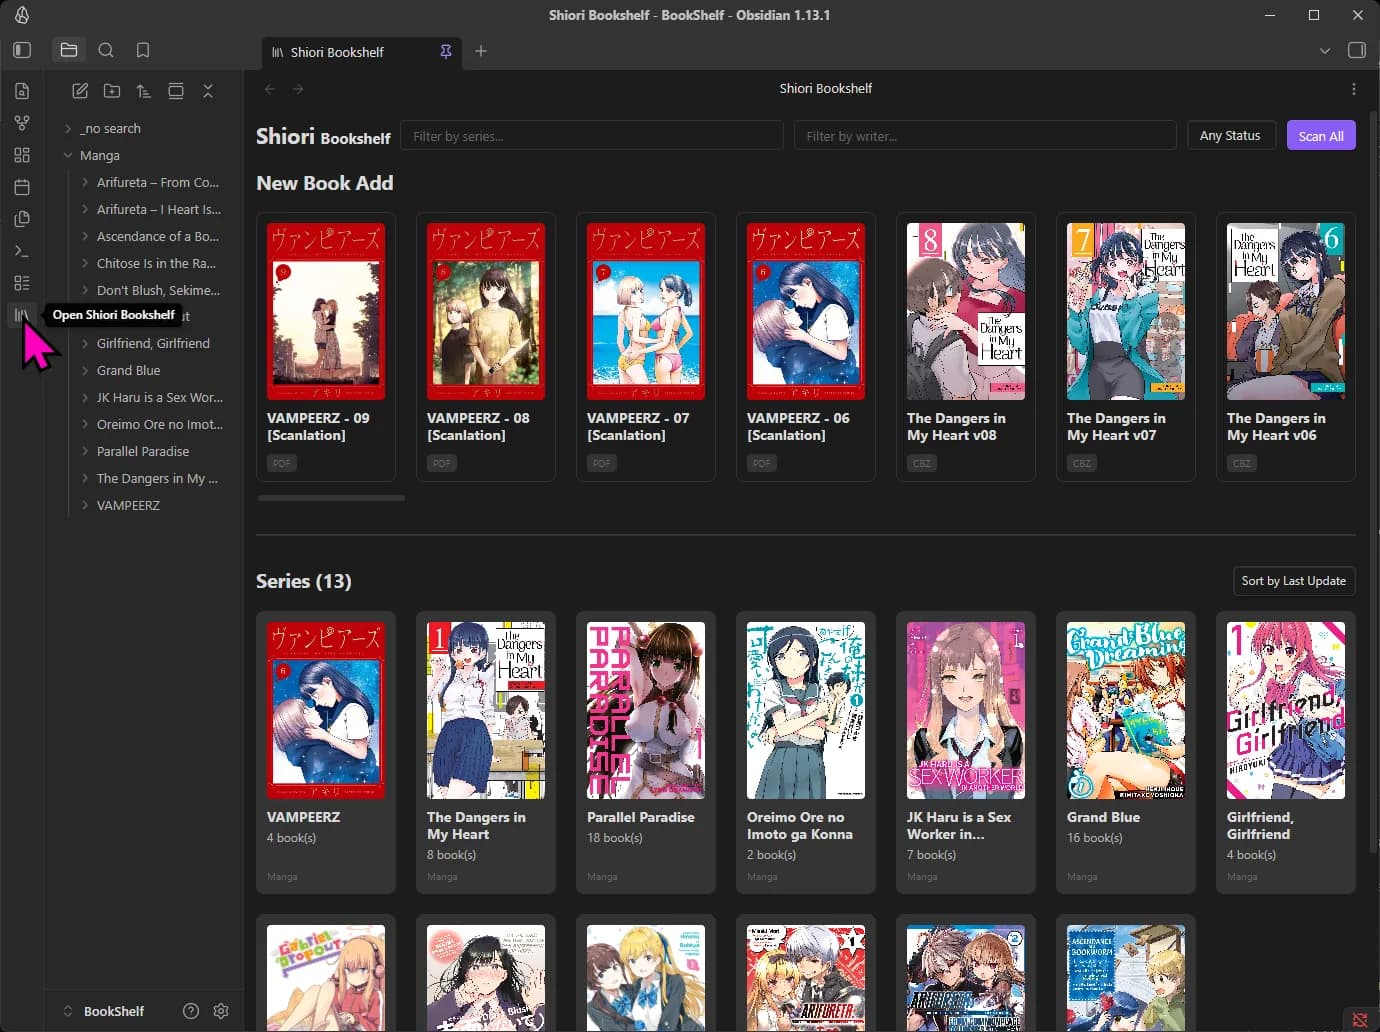This screenshot has width=1380, height=1032.
Task: Open the Search pane icon
Action: 106,50
